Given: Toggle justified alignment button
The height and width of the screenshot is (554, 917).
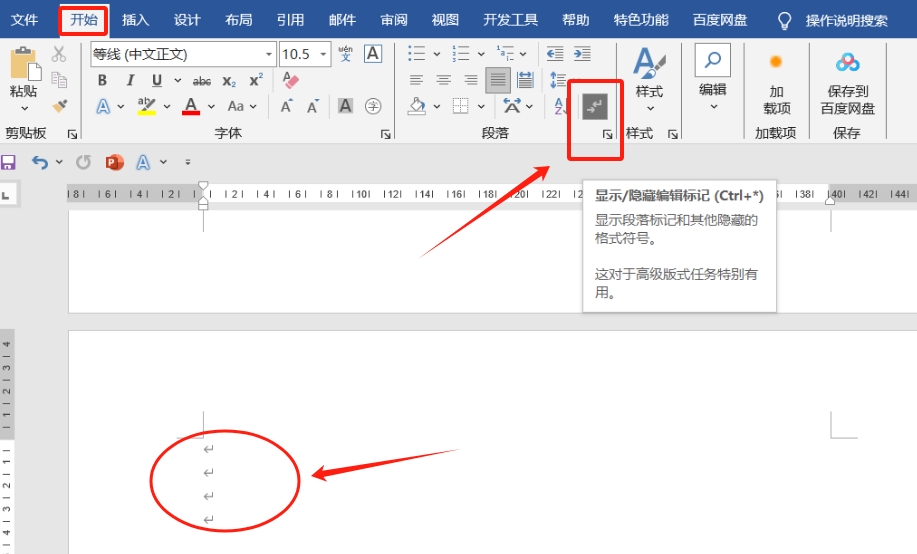Looking at the screenshot, I should point(498,80).
